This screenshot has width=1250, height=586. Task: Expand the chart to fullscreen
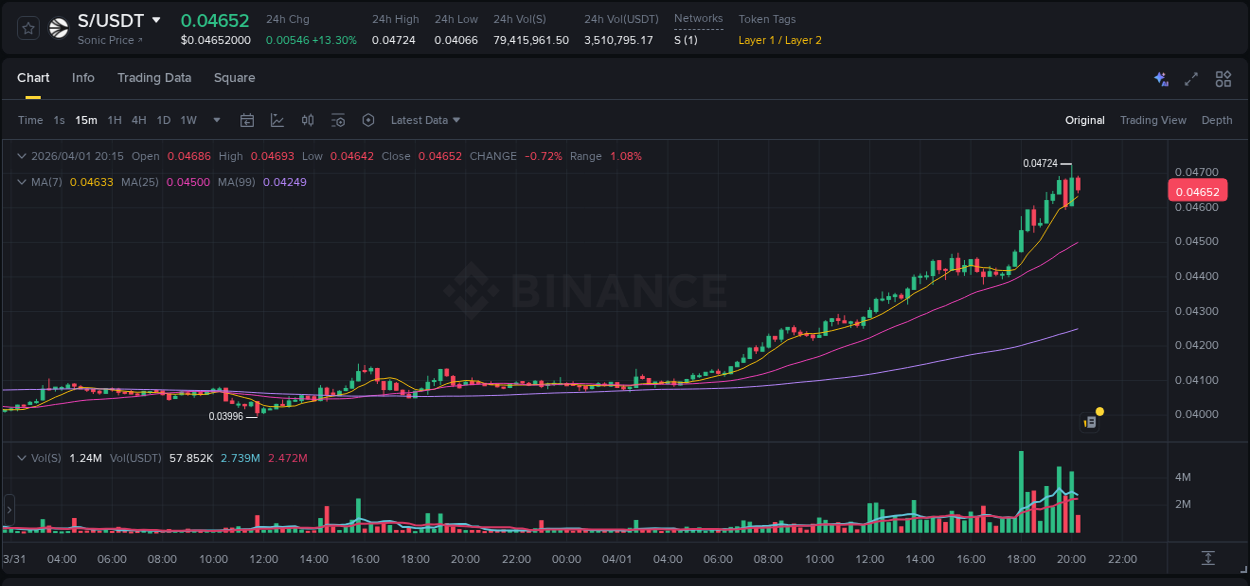coord(1191,77)
